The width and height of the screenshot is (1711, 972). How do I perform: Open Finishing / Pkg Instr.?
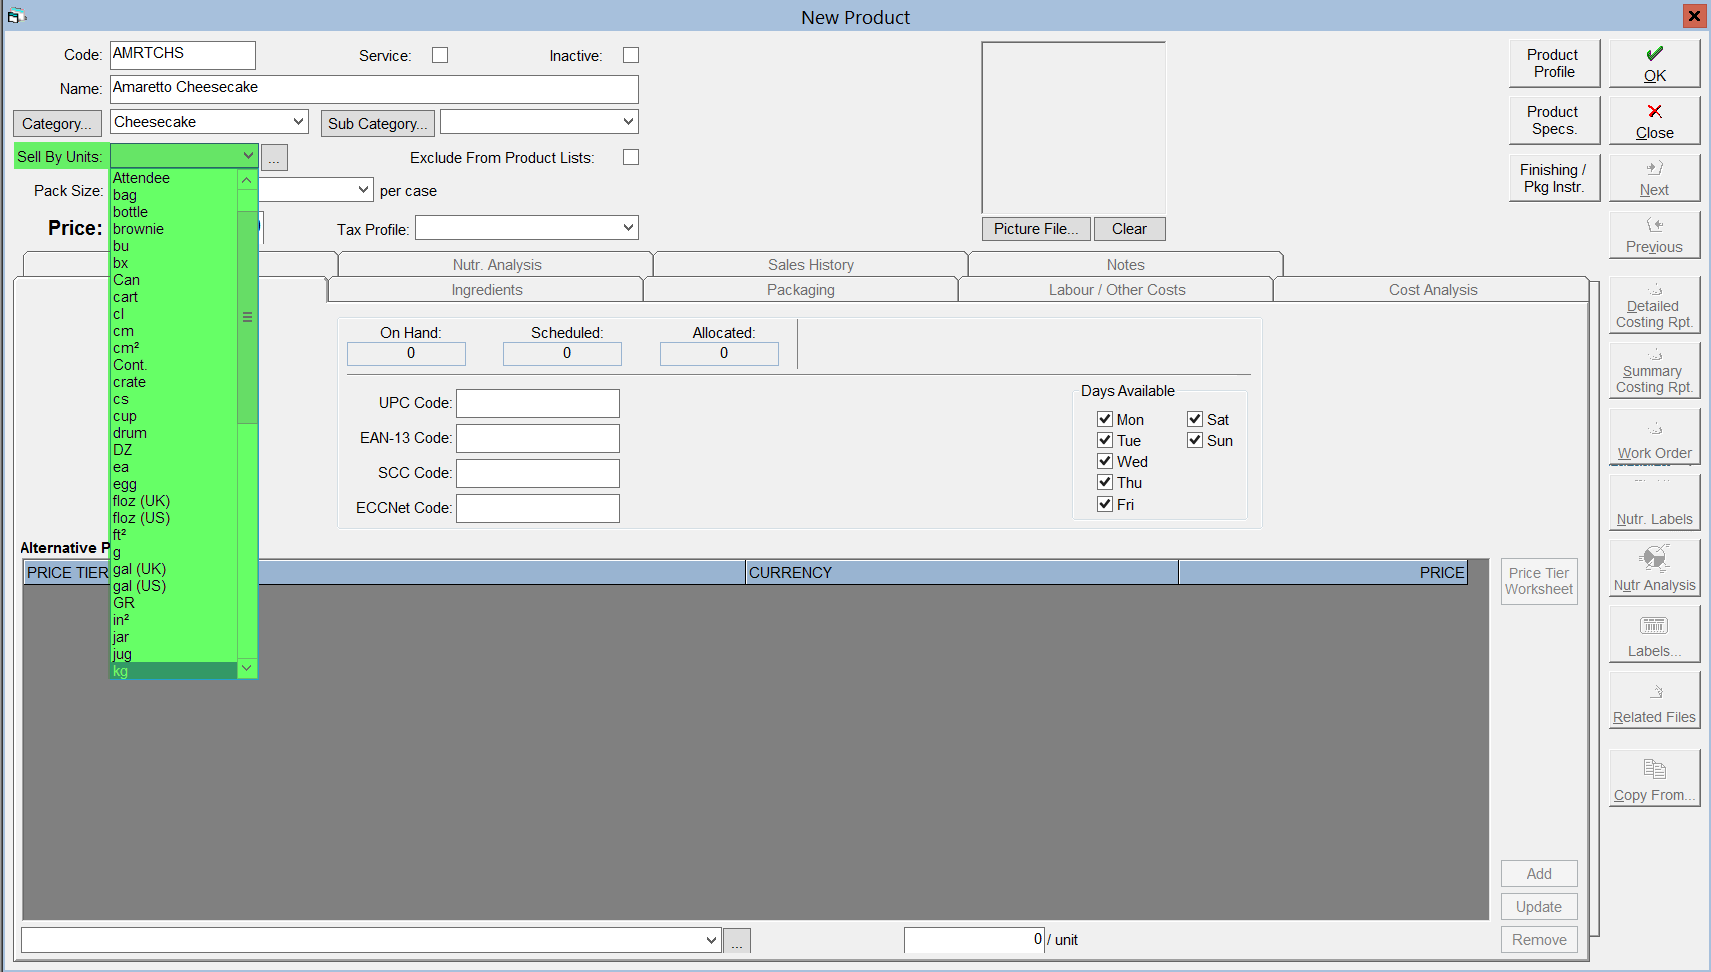click(1554, 178)
